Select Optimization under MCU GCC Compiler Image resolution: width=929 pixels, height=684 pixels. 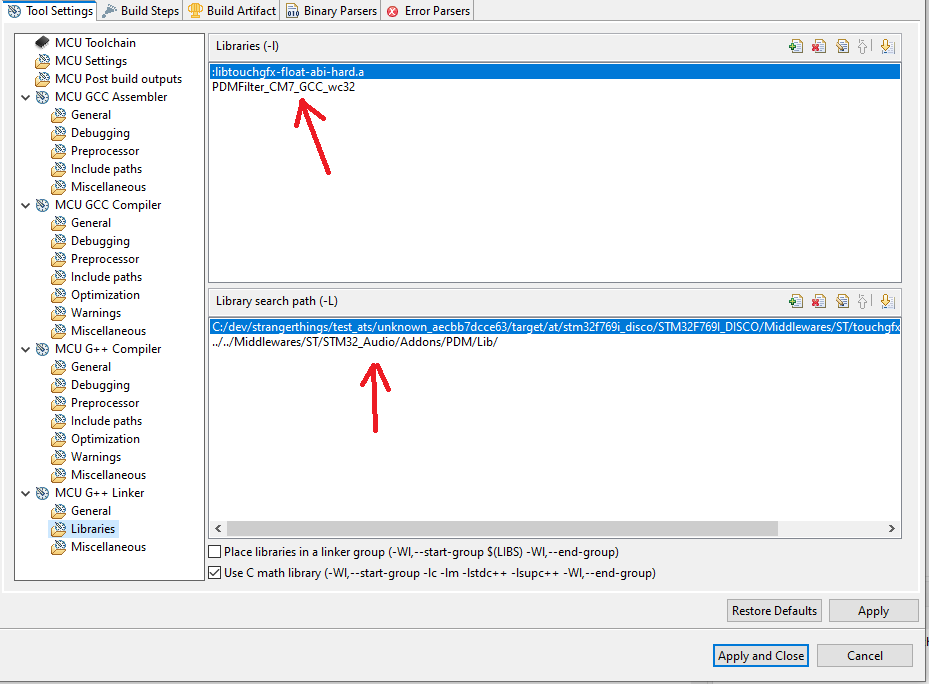coord(105,294)
